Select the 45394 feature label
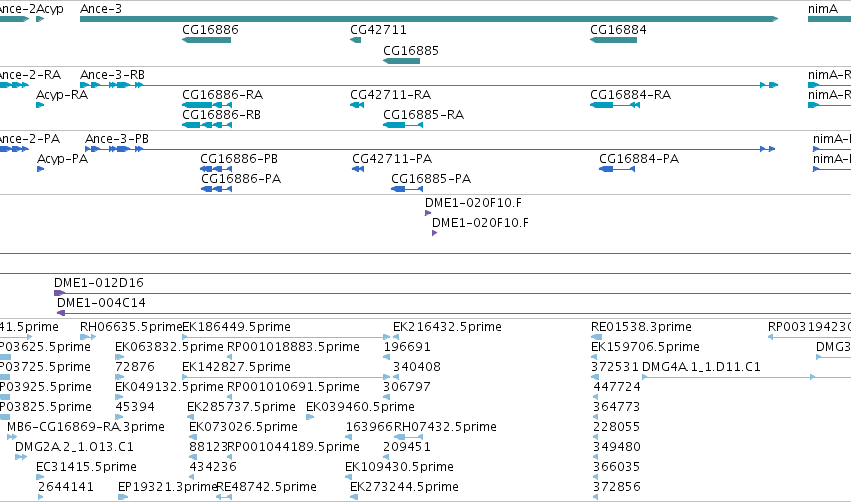 tap(135, 407)
